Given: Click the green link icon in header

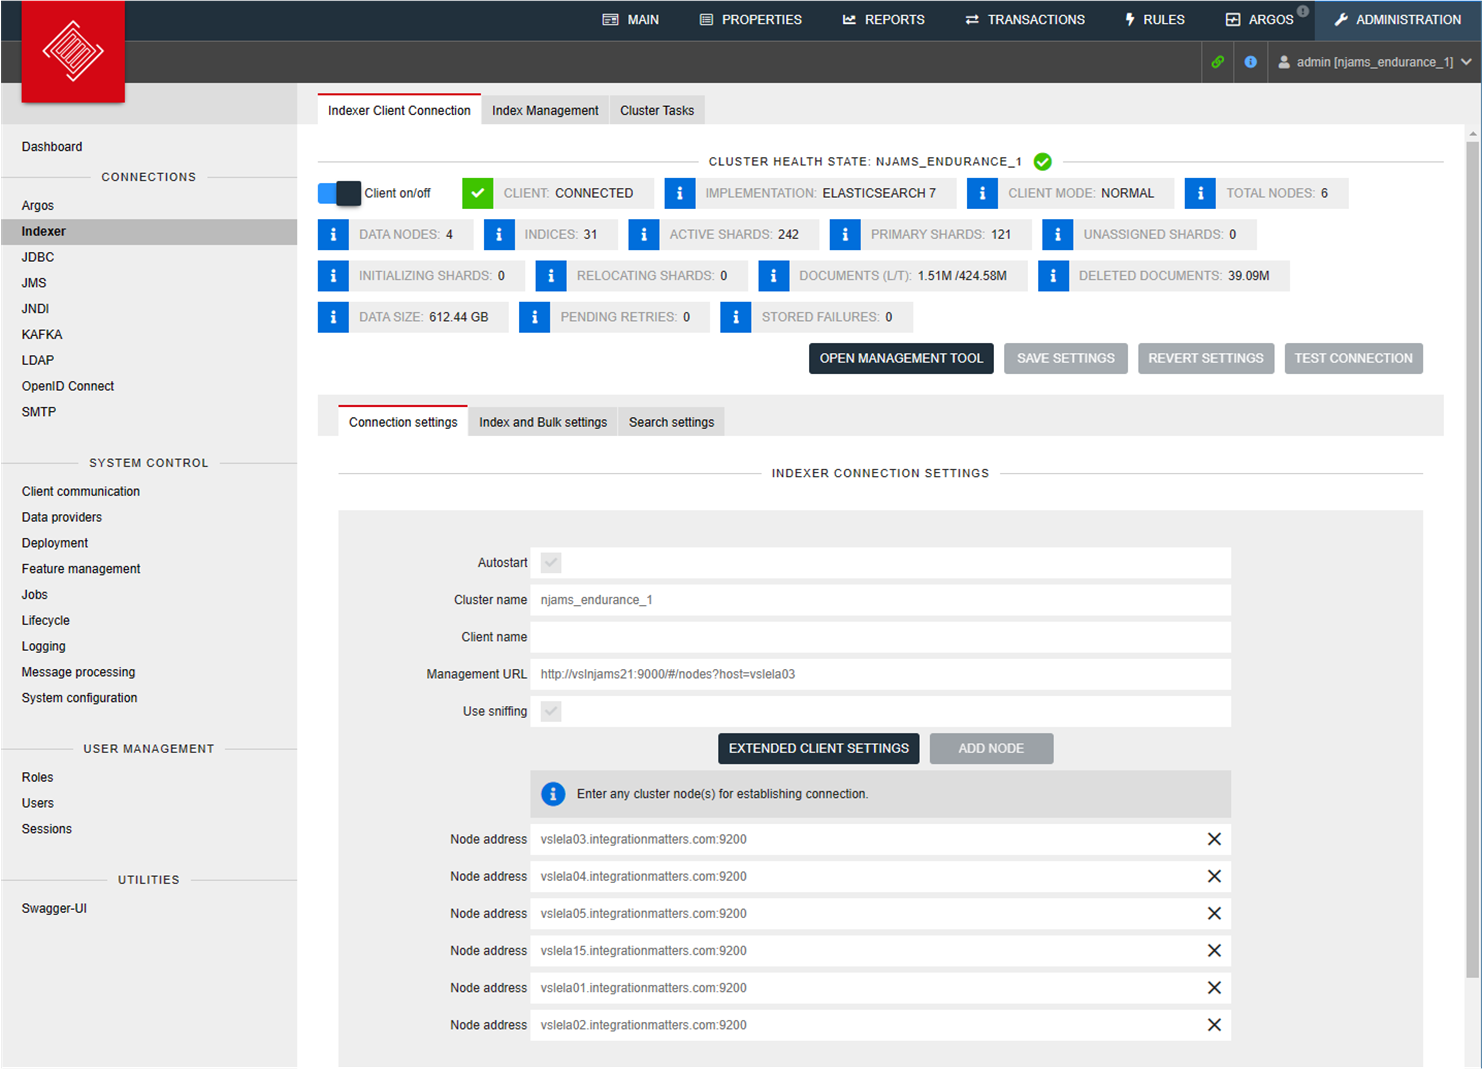Looking at the screenshot, I should click(1217, 62).
